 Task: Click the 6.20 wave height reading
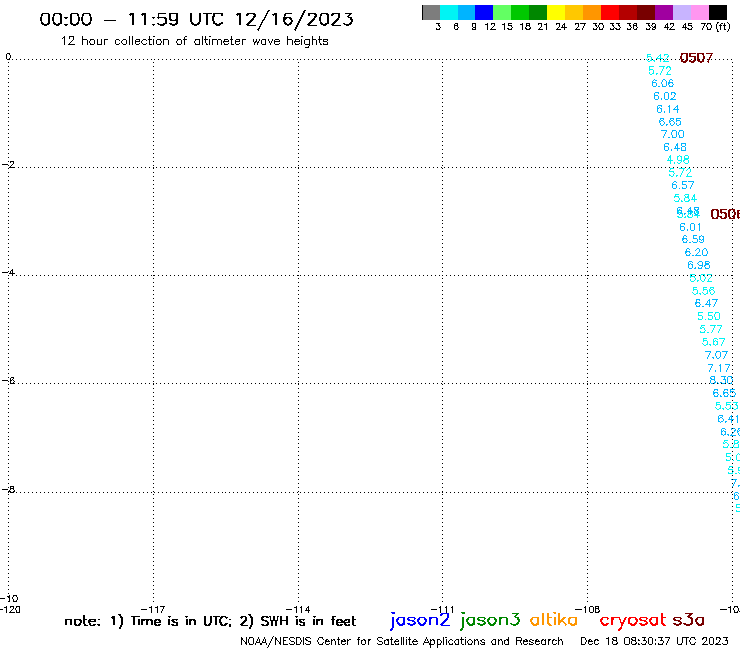click(697, 253)
